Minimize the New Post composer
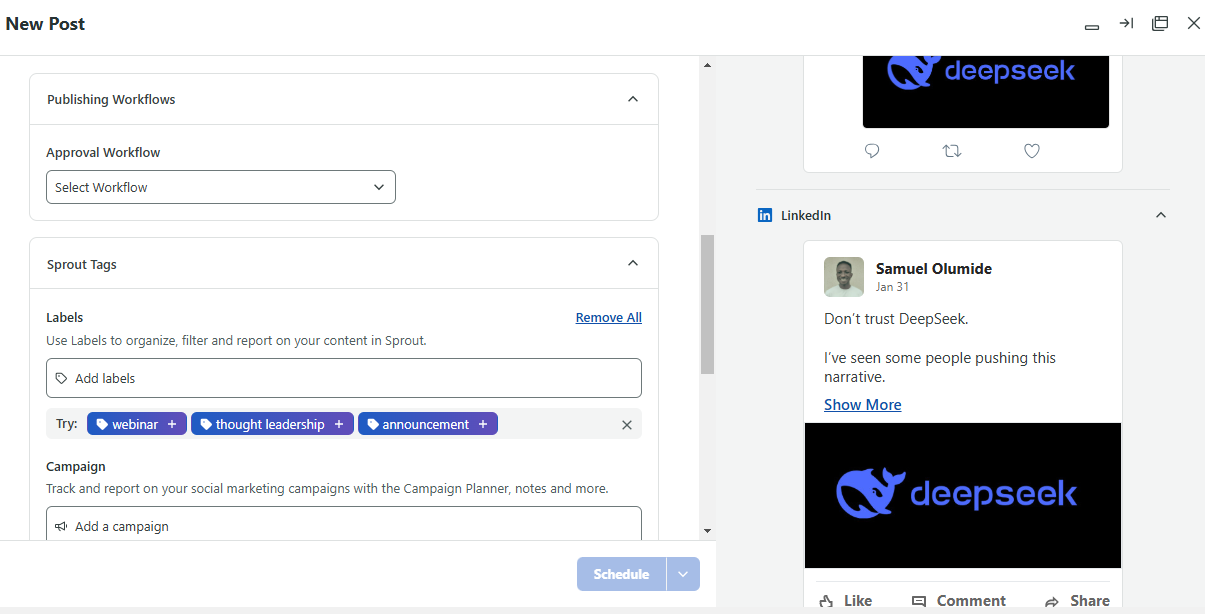The height and width of the screenshot is (614, 1205). pos(1092,27)
